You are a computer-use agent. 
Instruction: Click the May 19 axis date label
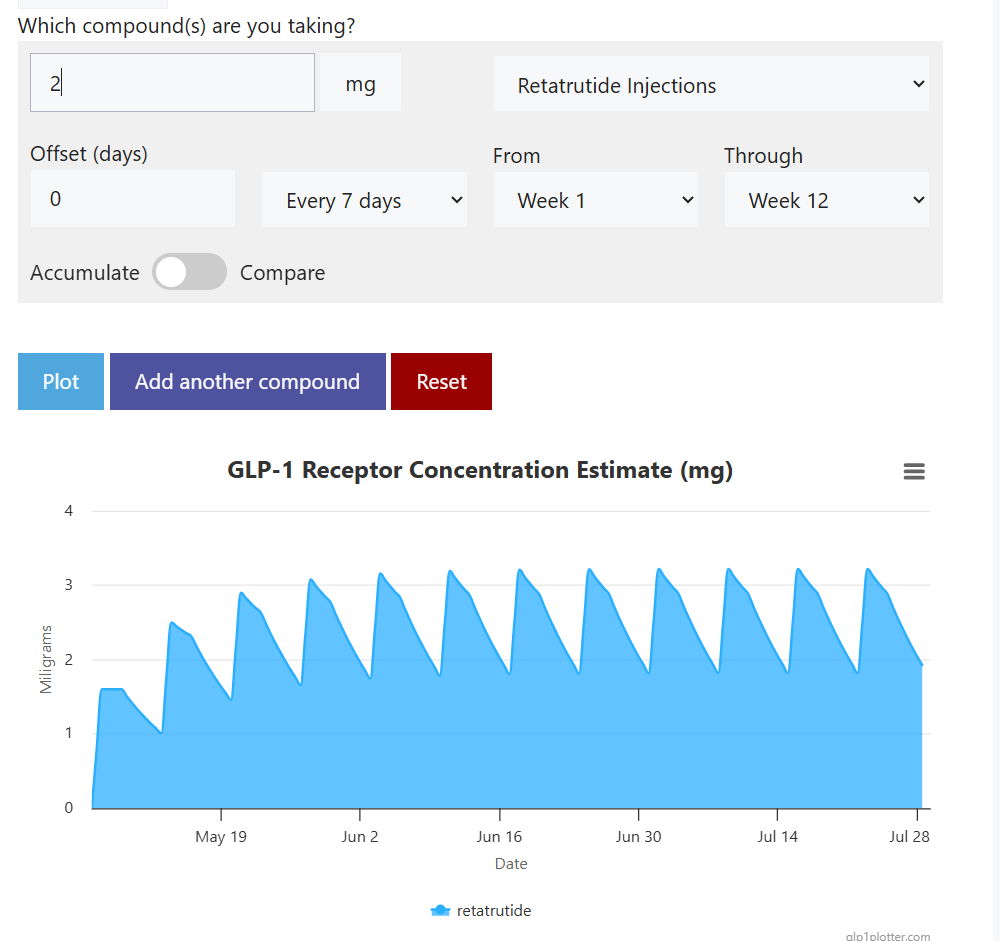tap(221, 836)
